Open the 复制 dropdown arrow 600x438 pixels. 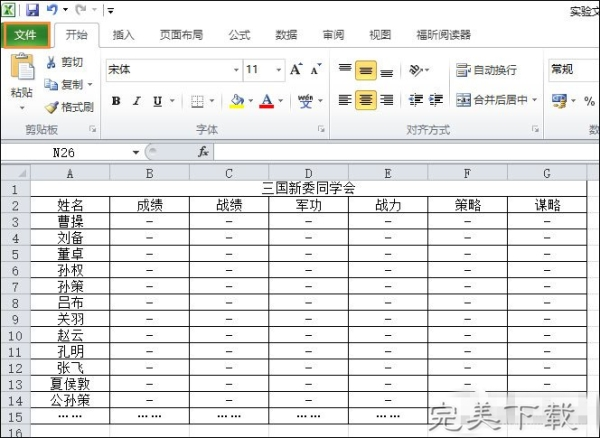90,84
